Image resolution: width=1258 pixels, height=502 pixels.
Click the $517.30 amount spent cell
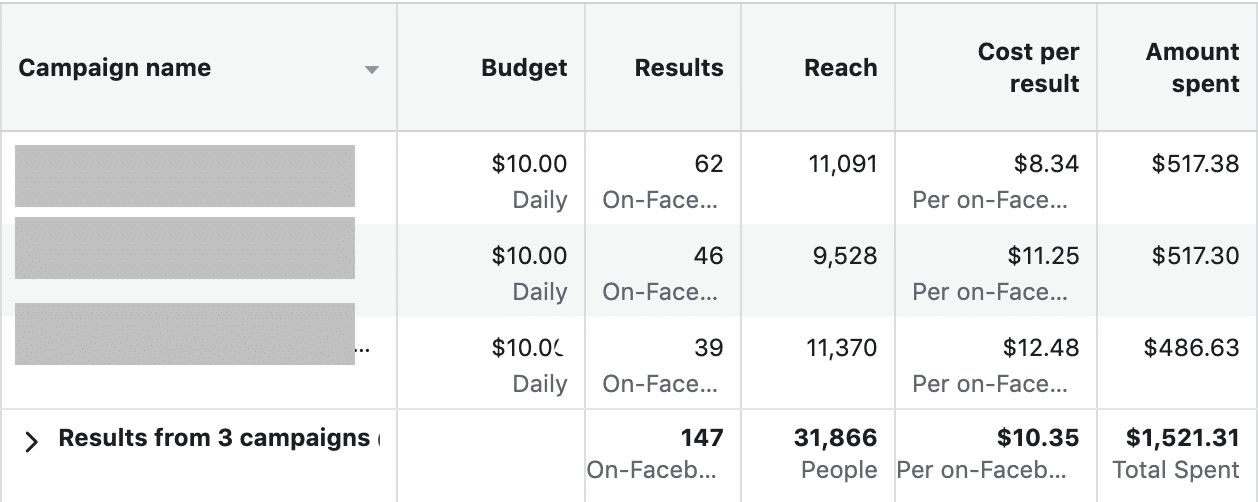pos(1195,256)
